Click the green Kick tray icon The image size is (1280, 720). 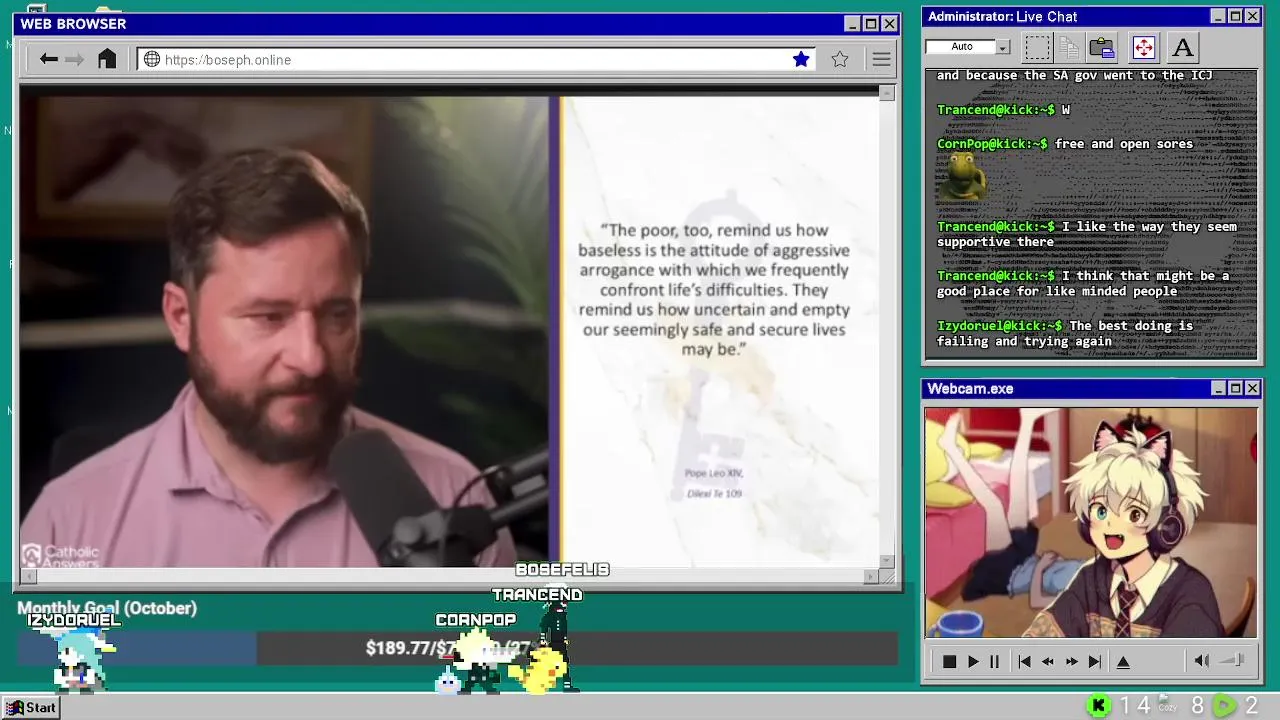coord(1098,706)
